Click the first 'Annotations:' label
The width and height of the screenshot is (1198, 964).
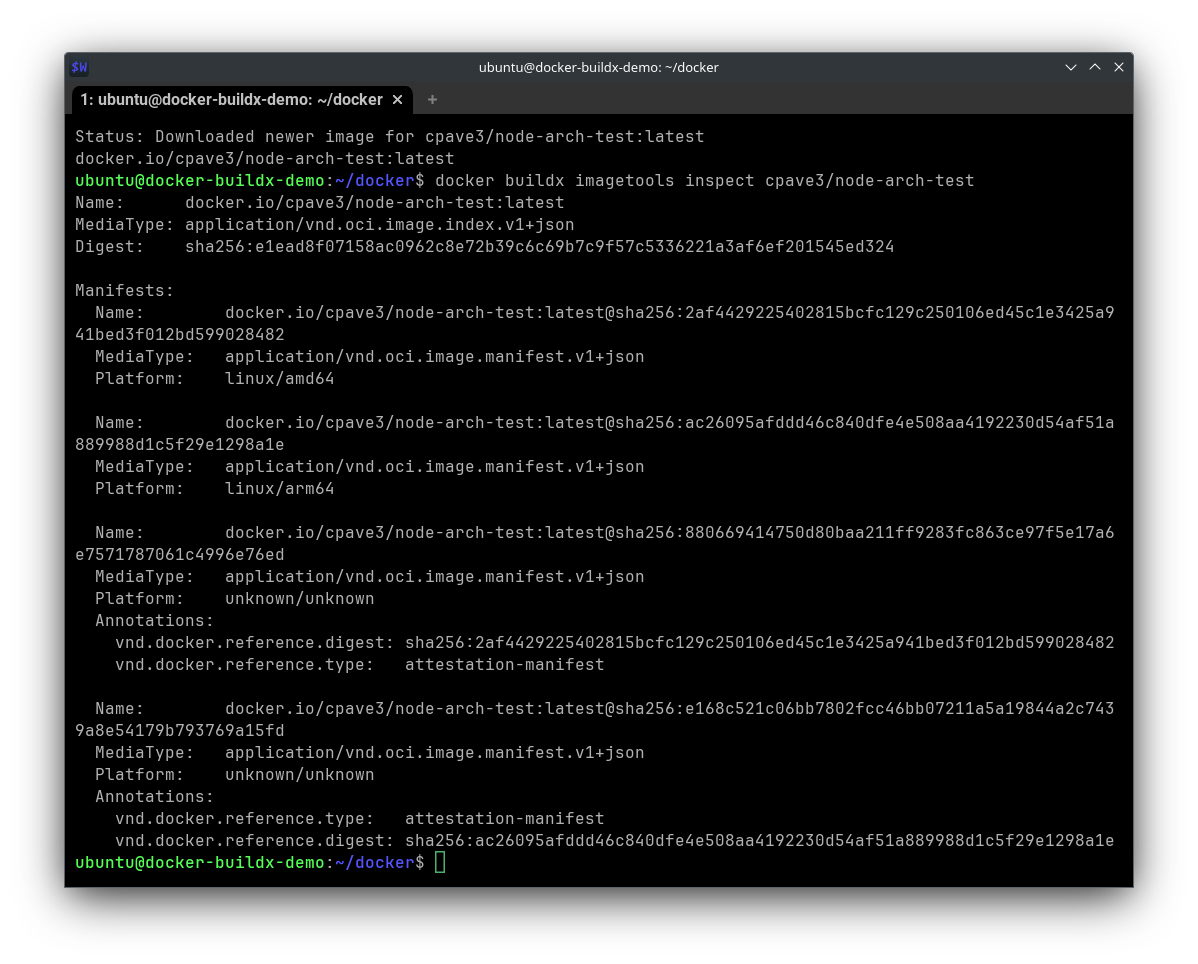[154, 620]
